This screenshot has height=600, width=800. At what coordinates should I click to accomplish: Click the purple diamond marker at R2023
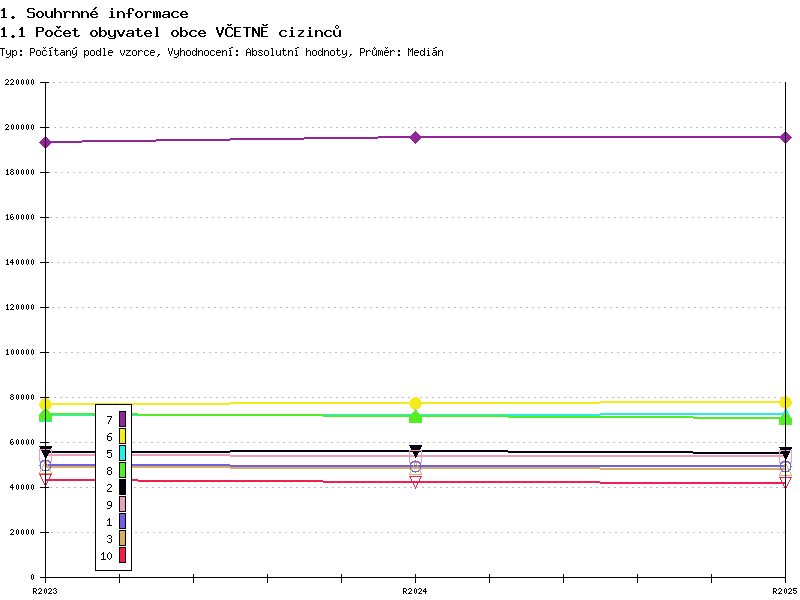pyautogui.click(x=45, y=142)
